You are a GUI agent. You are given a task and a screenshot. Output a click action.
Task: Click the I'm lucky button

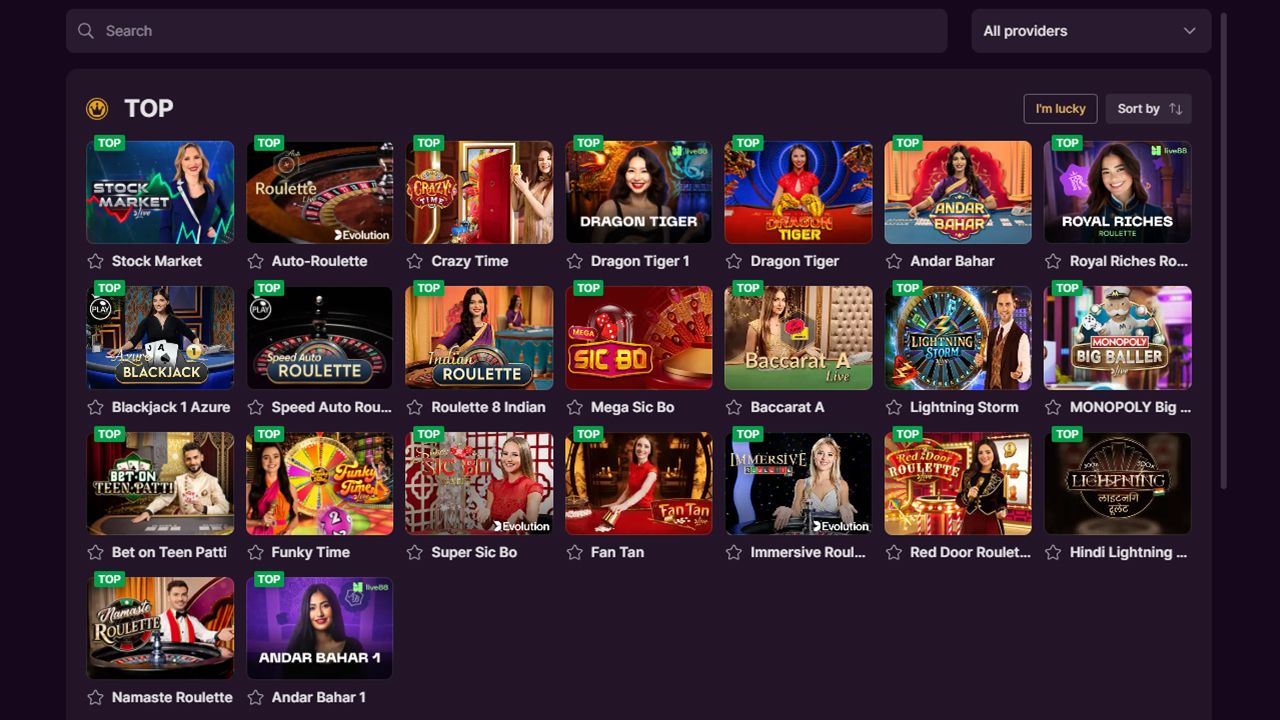tap(1060, 109)
